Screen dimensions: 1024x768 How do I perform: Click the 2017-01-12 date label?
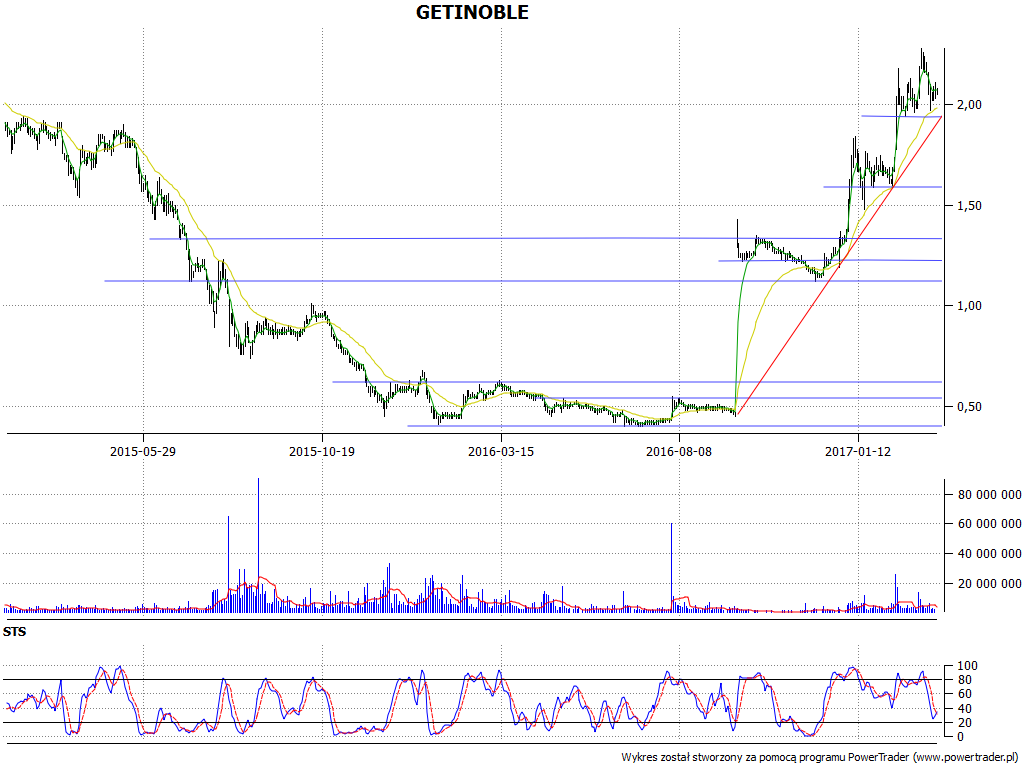coord(857,452)
